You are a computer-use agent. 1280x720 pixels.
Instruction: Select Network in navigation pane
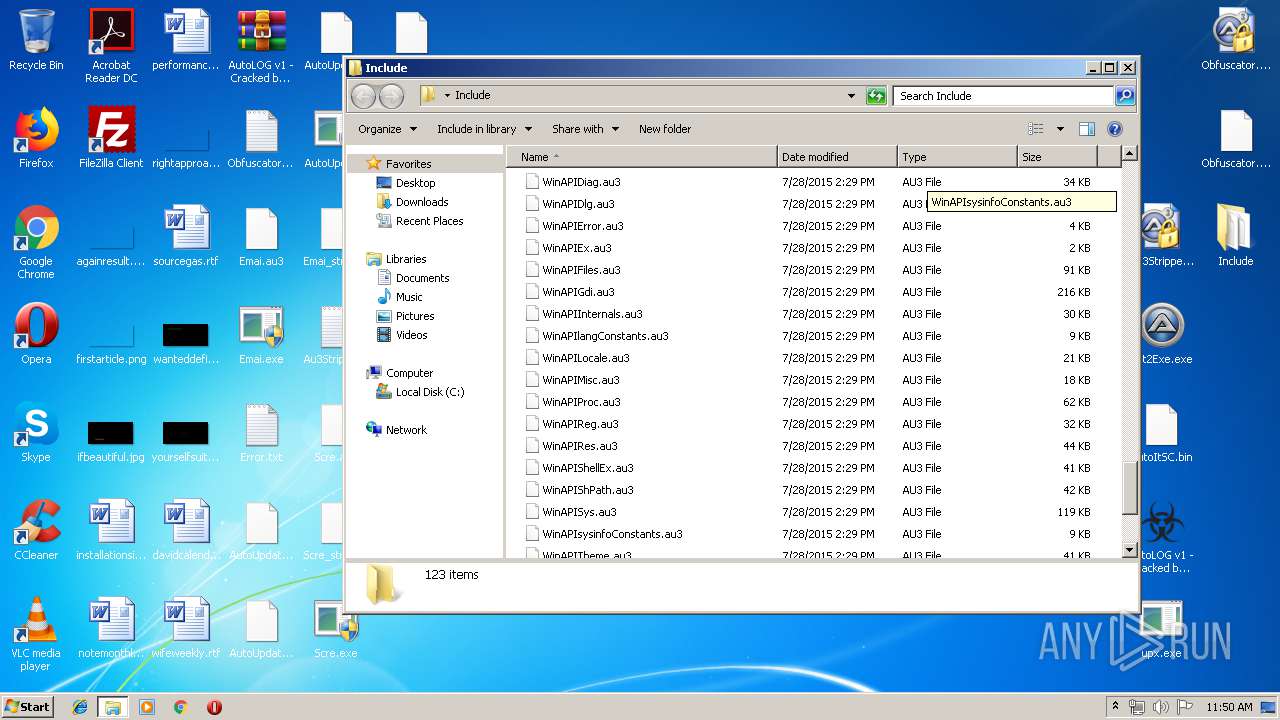406,430
